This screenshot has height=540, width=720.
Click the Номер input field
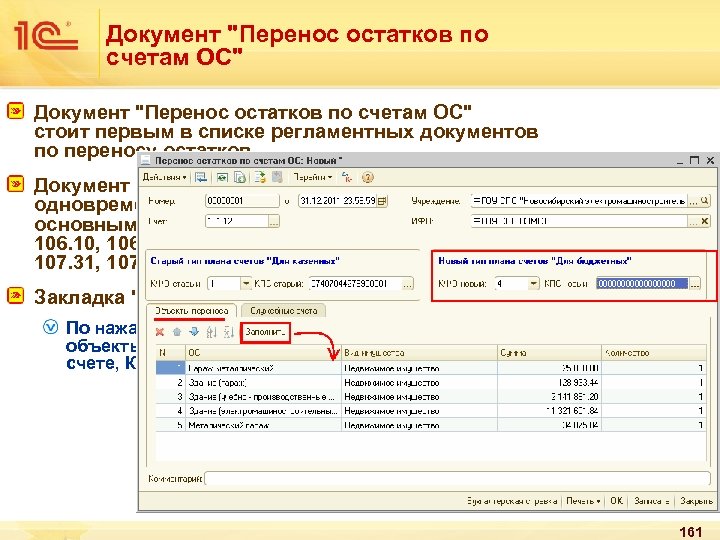click(x=242, y=201)
